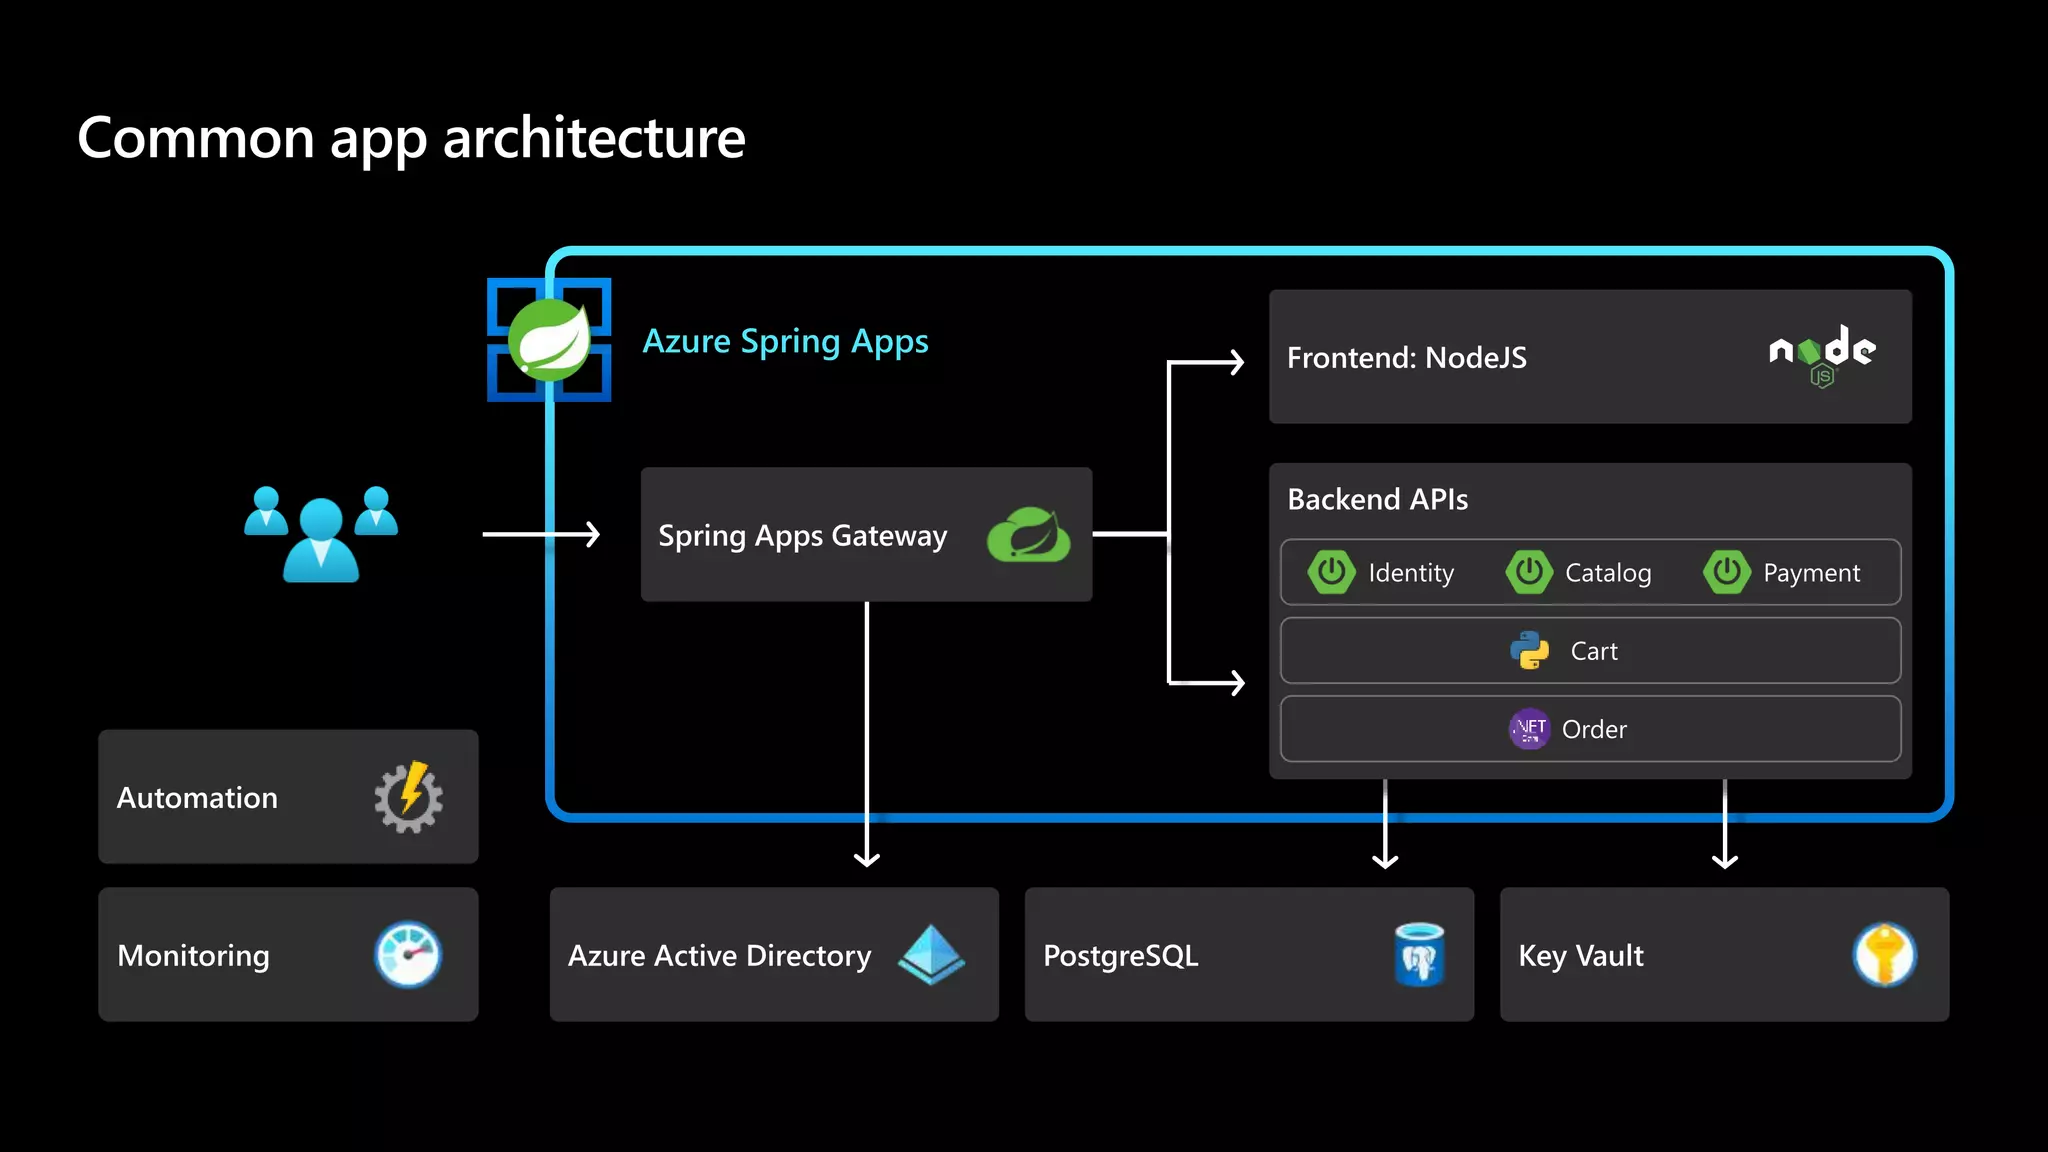Click the Common app architecture title
The width and height of the screenshot is (2048, 1152).
411,137
